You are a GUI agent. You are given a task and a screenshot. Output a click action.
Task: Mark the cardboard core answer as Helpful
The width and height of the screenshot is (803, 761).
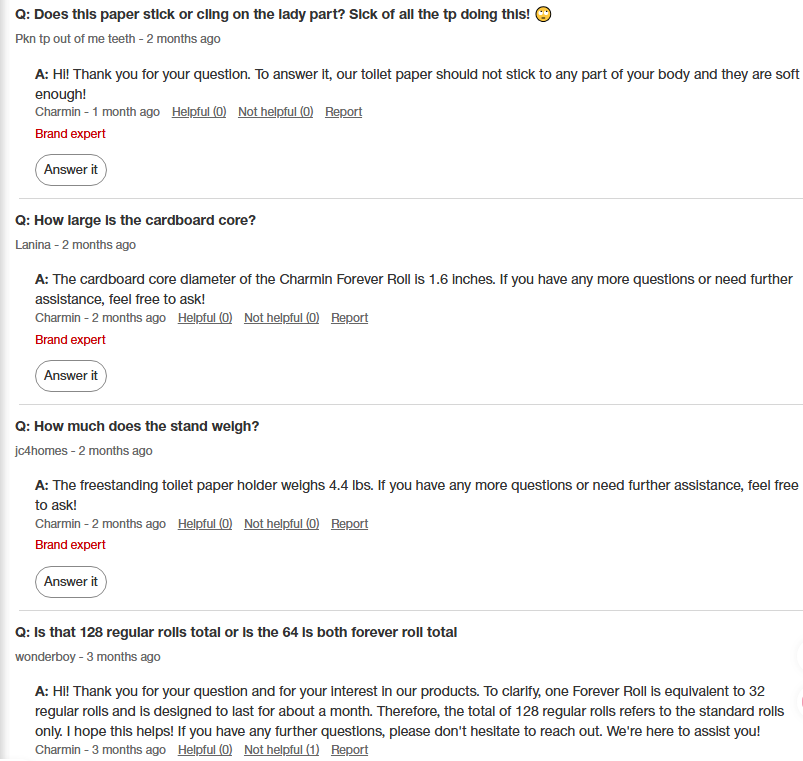(205, 318)
